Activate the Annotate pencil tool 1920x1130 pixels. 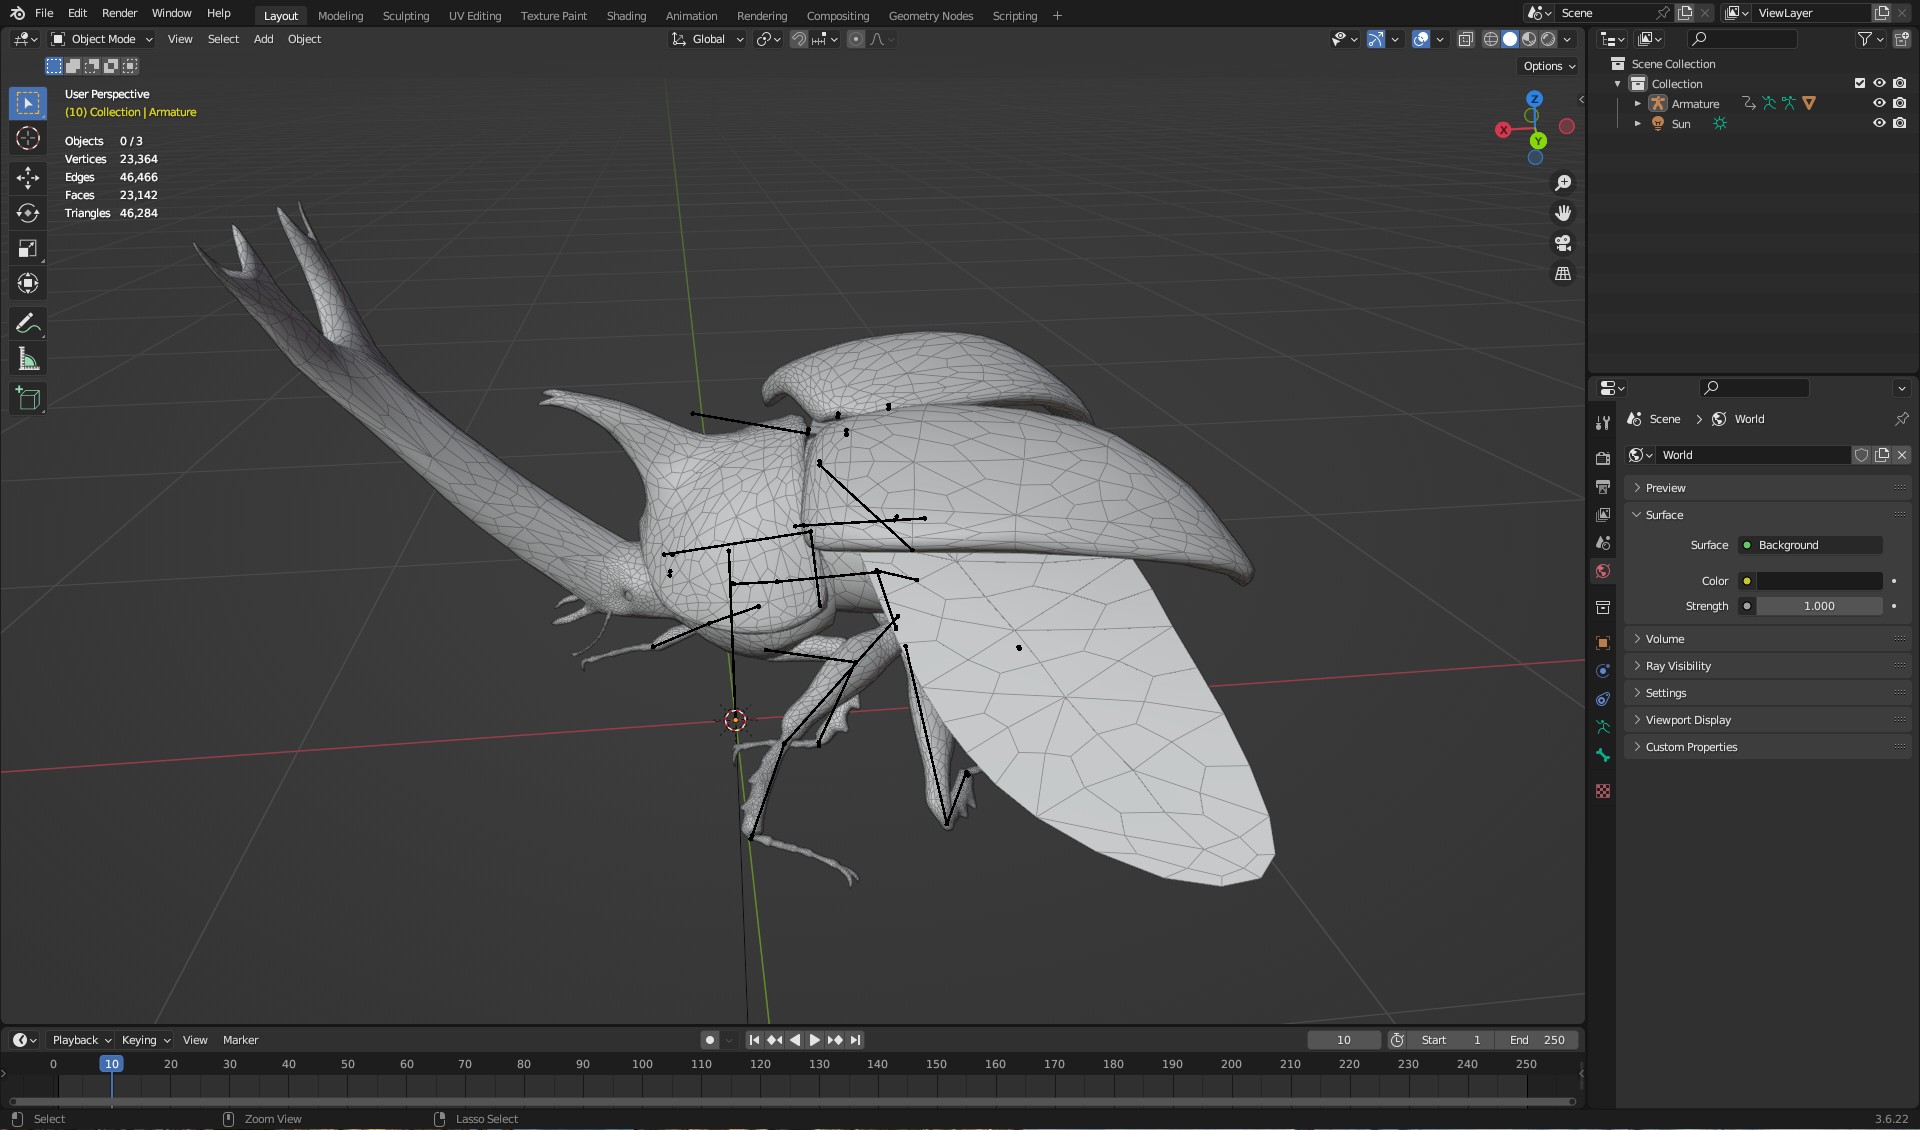tap(28, 324)
